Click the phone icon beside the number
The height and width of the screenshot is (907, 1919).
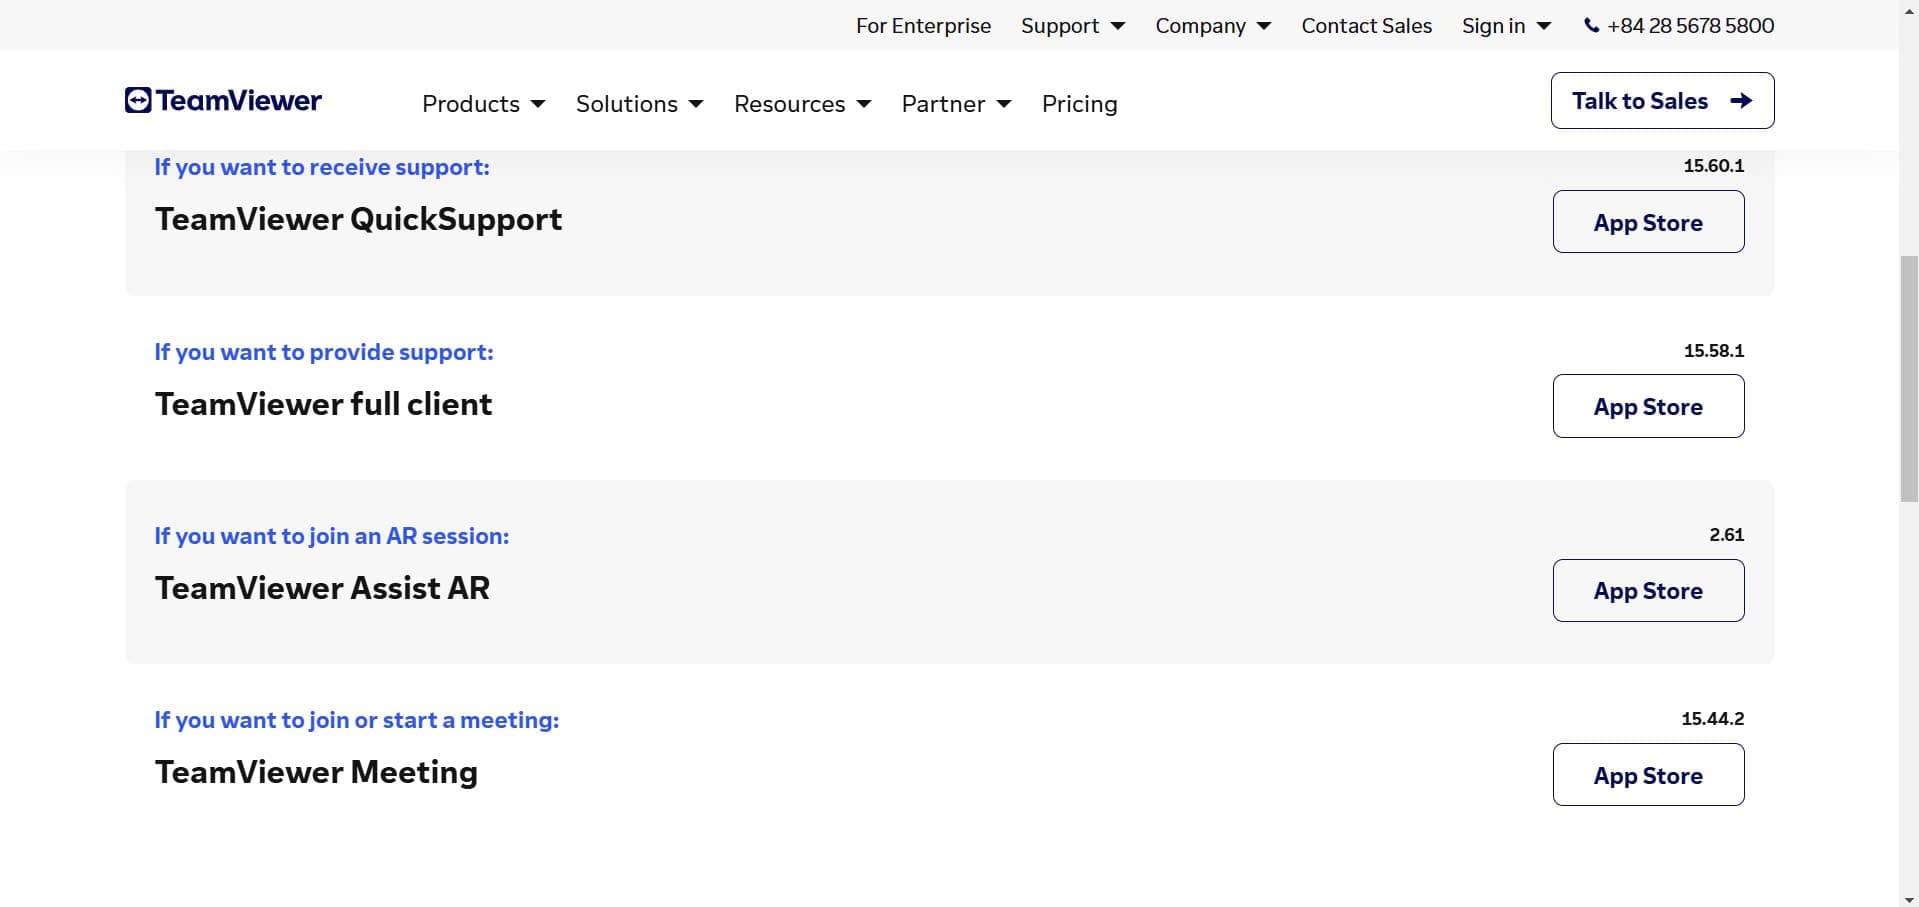[x=1591, y=26]
